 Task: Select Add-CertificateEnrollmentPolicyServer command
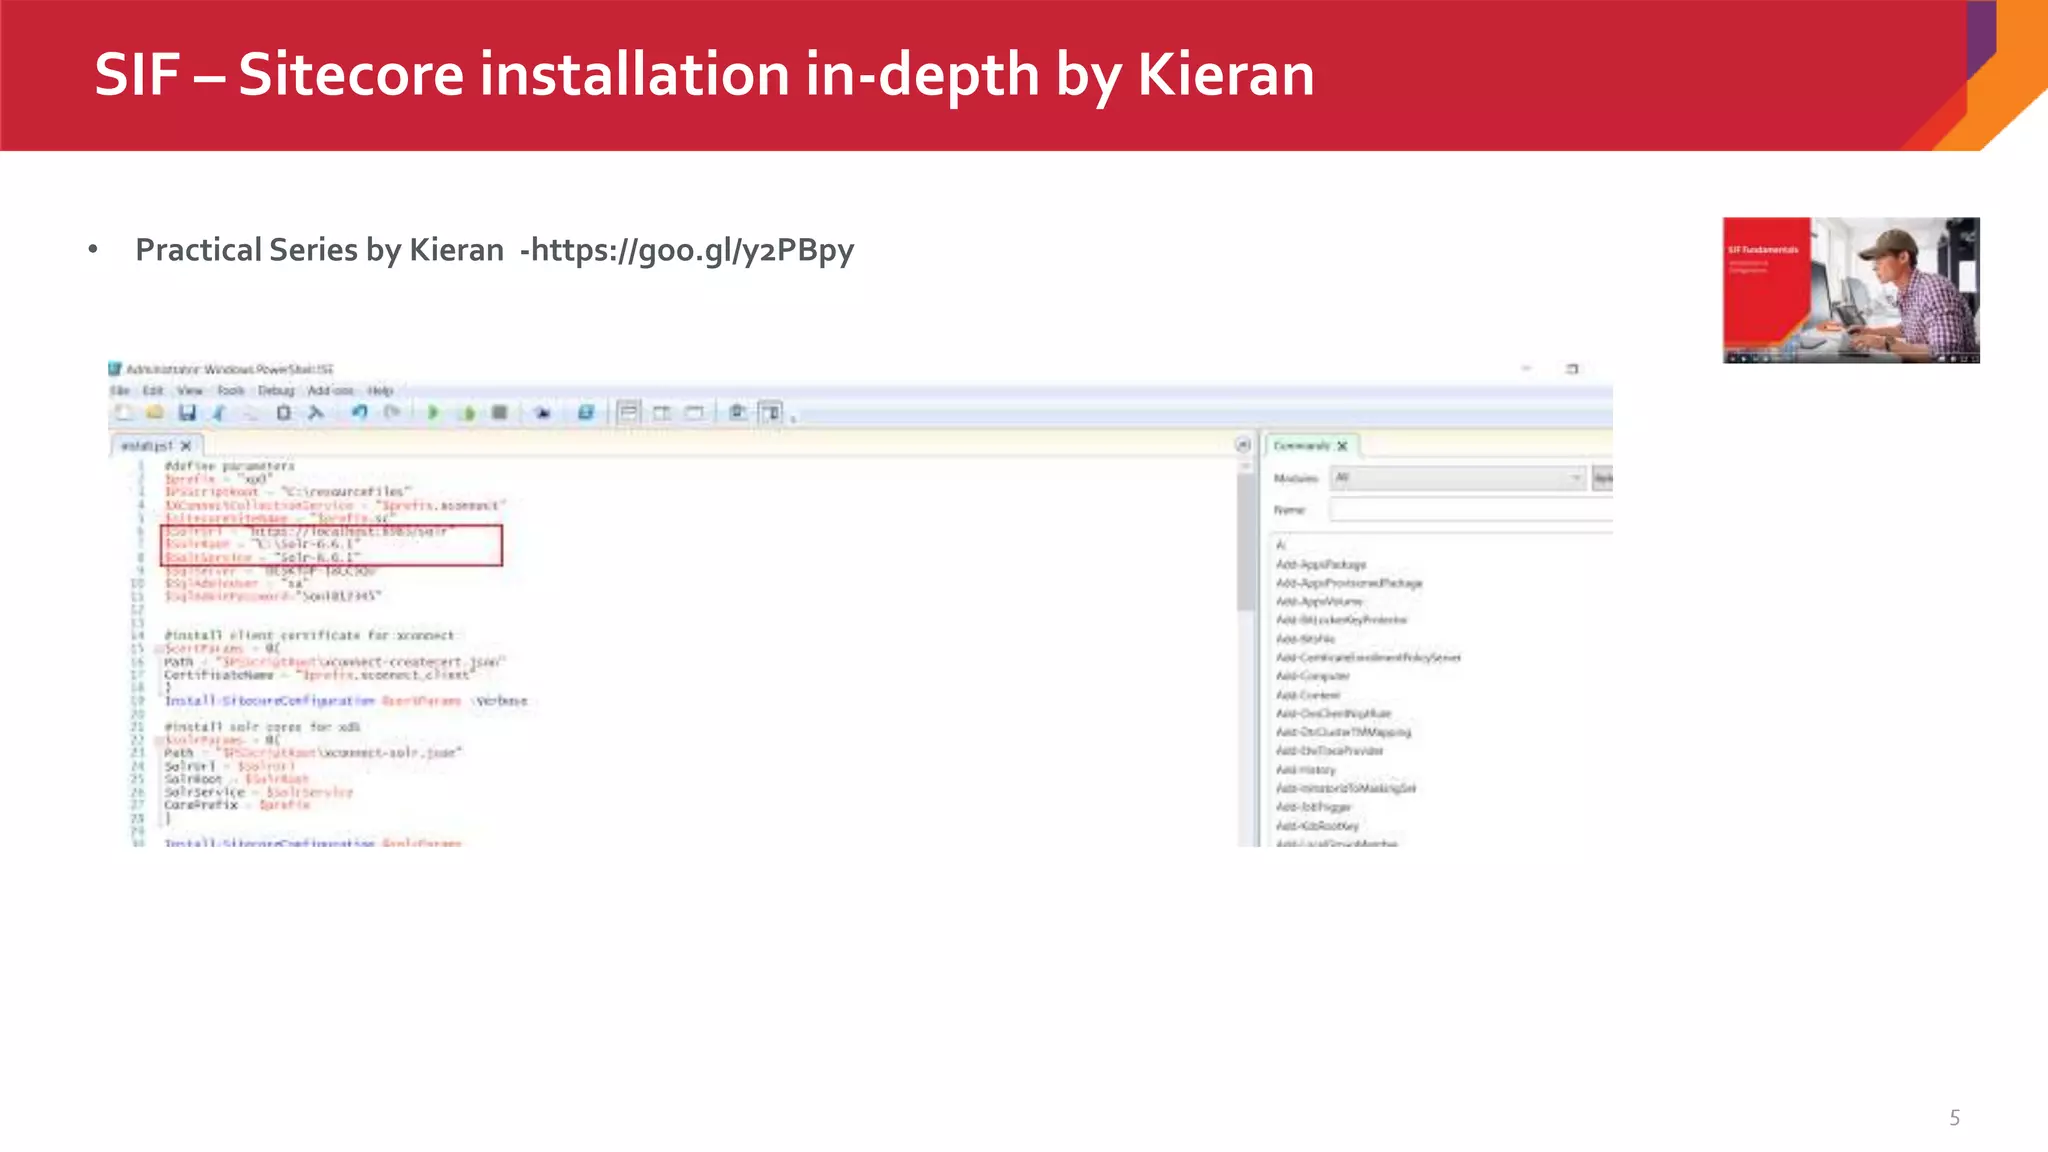tap(1368, 658)
